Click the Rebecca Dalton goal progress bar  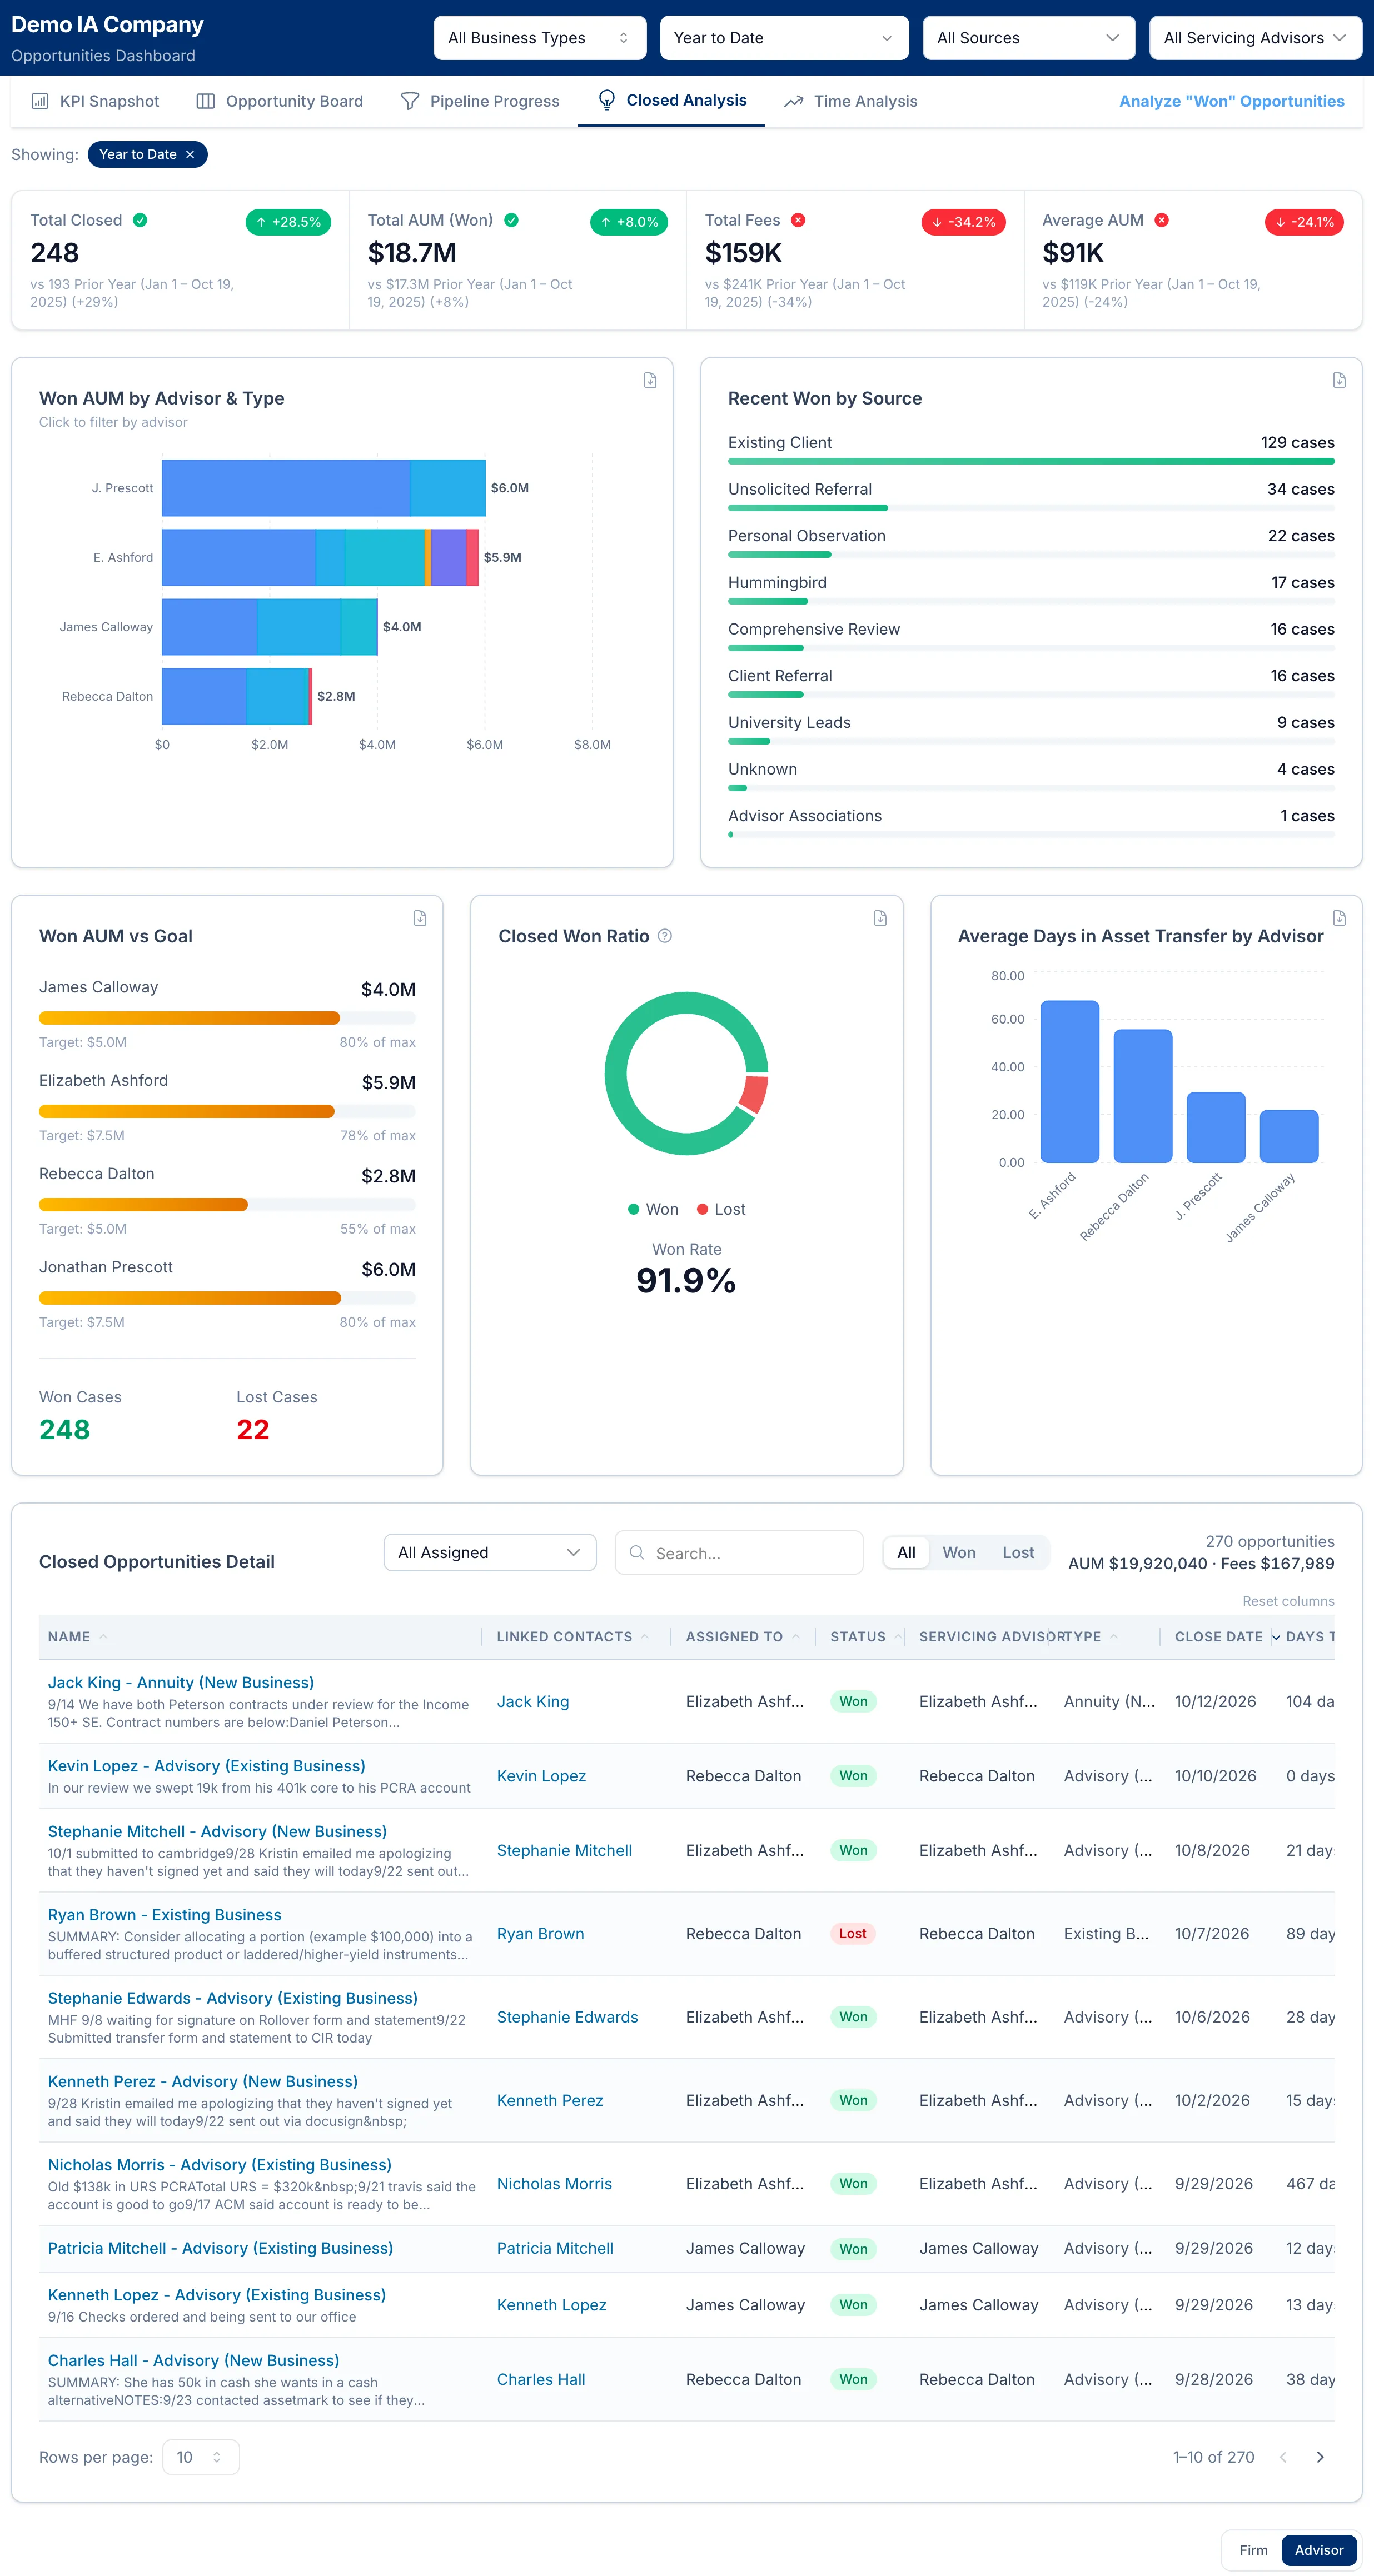(227, 1205)
